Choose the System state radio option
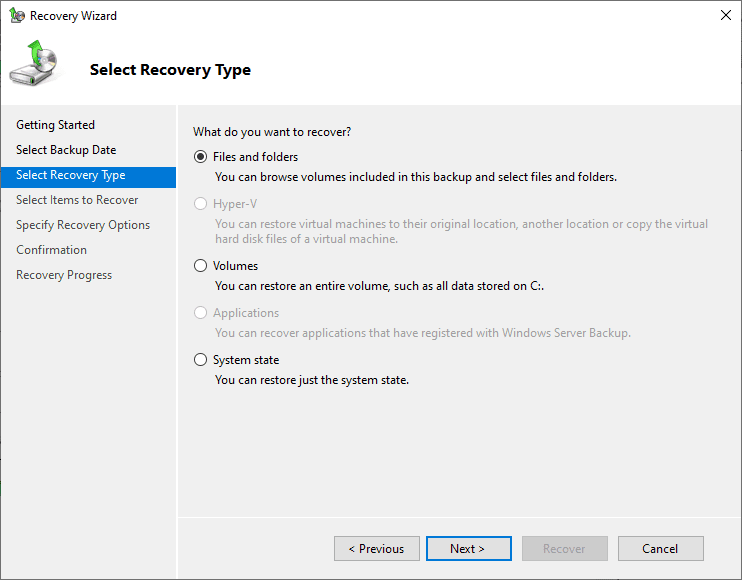The width and height of the screenshot is (742, 580). point(201,360)
